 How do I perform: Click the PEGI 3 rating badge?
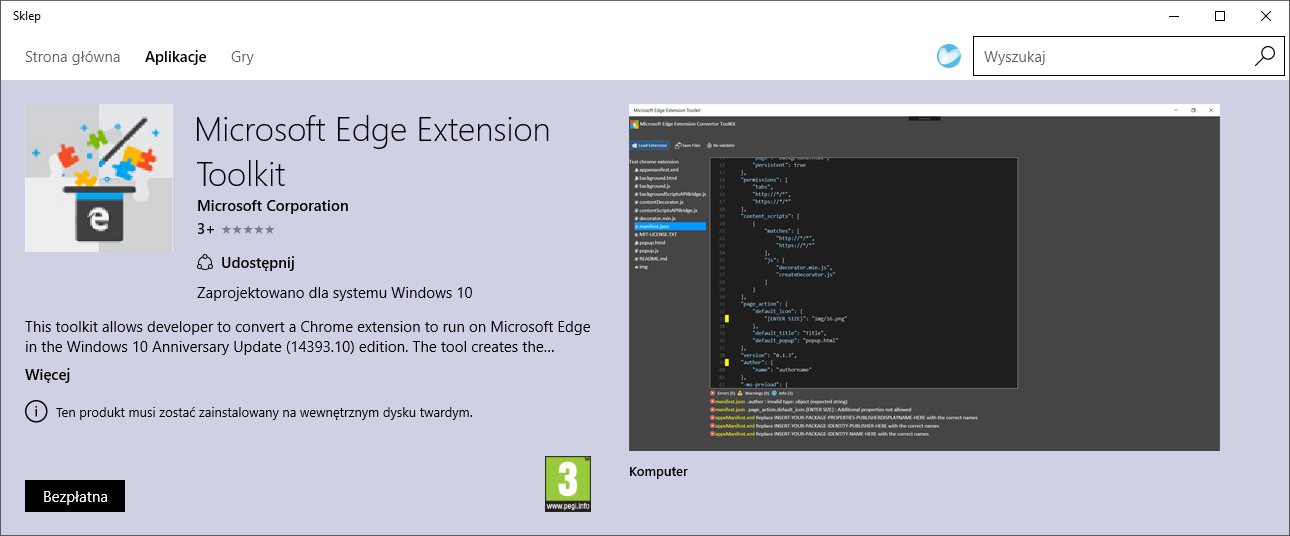[568, 484]
